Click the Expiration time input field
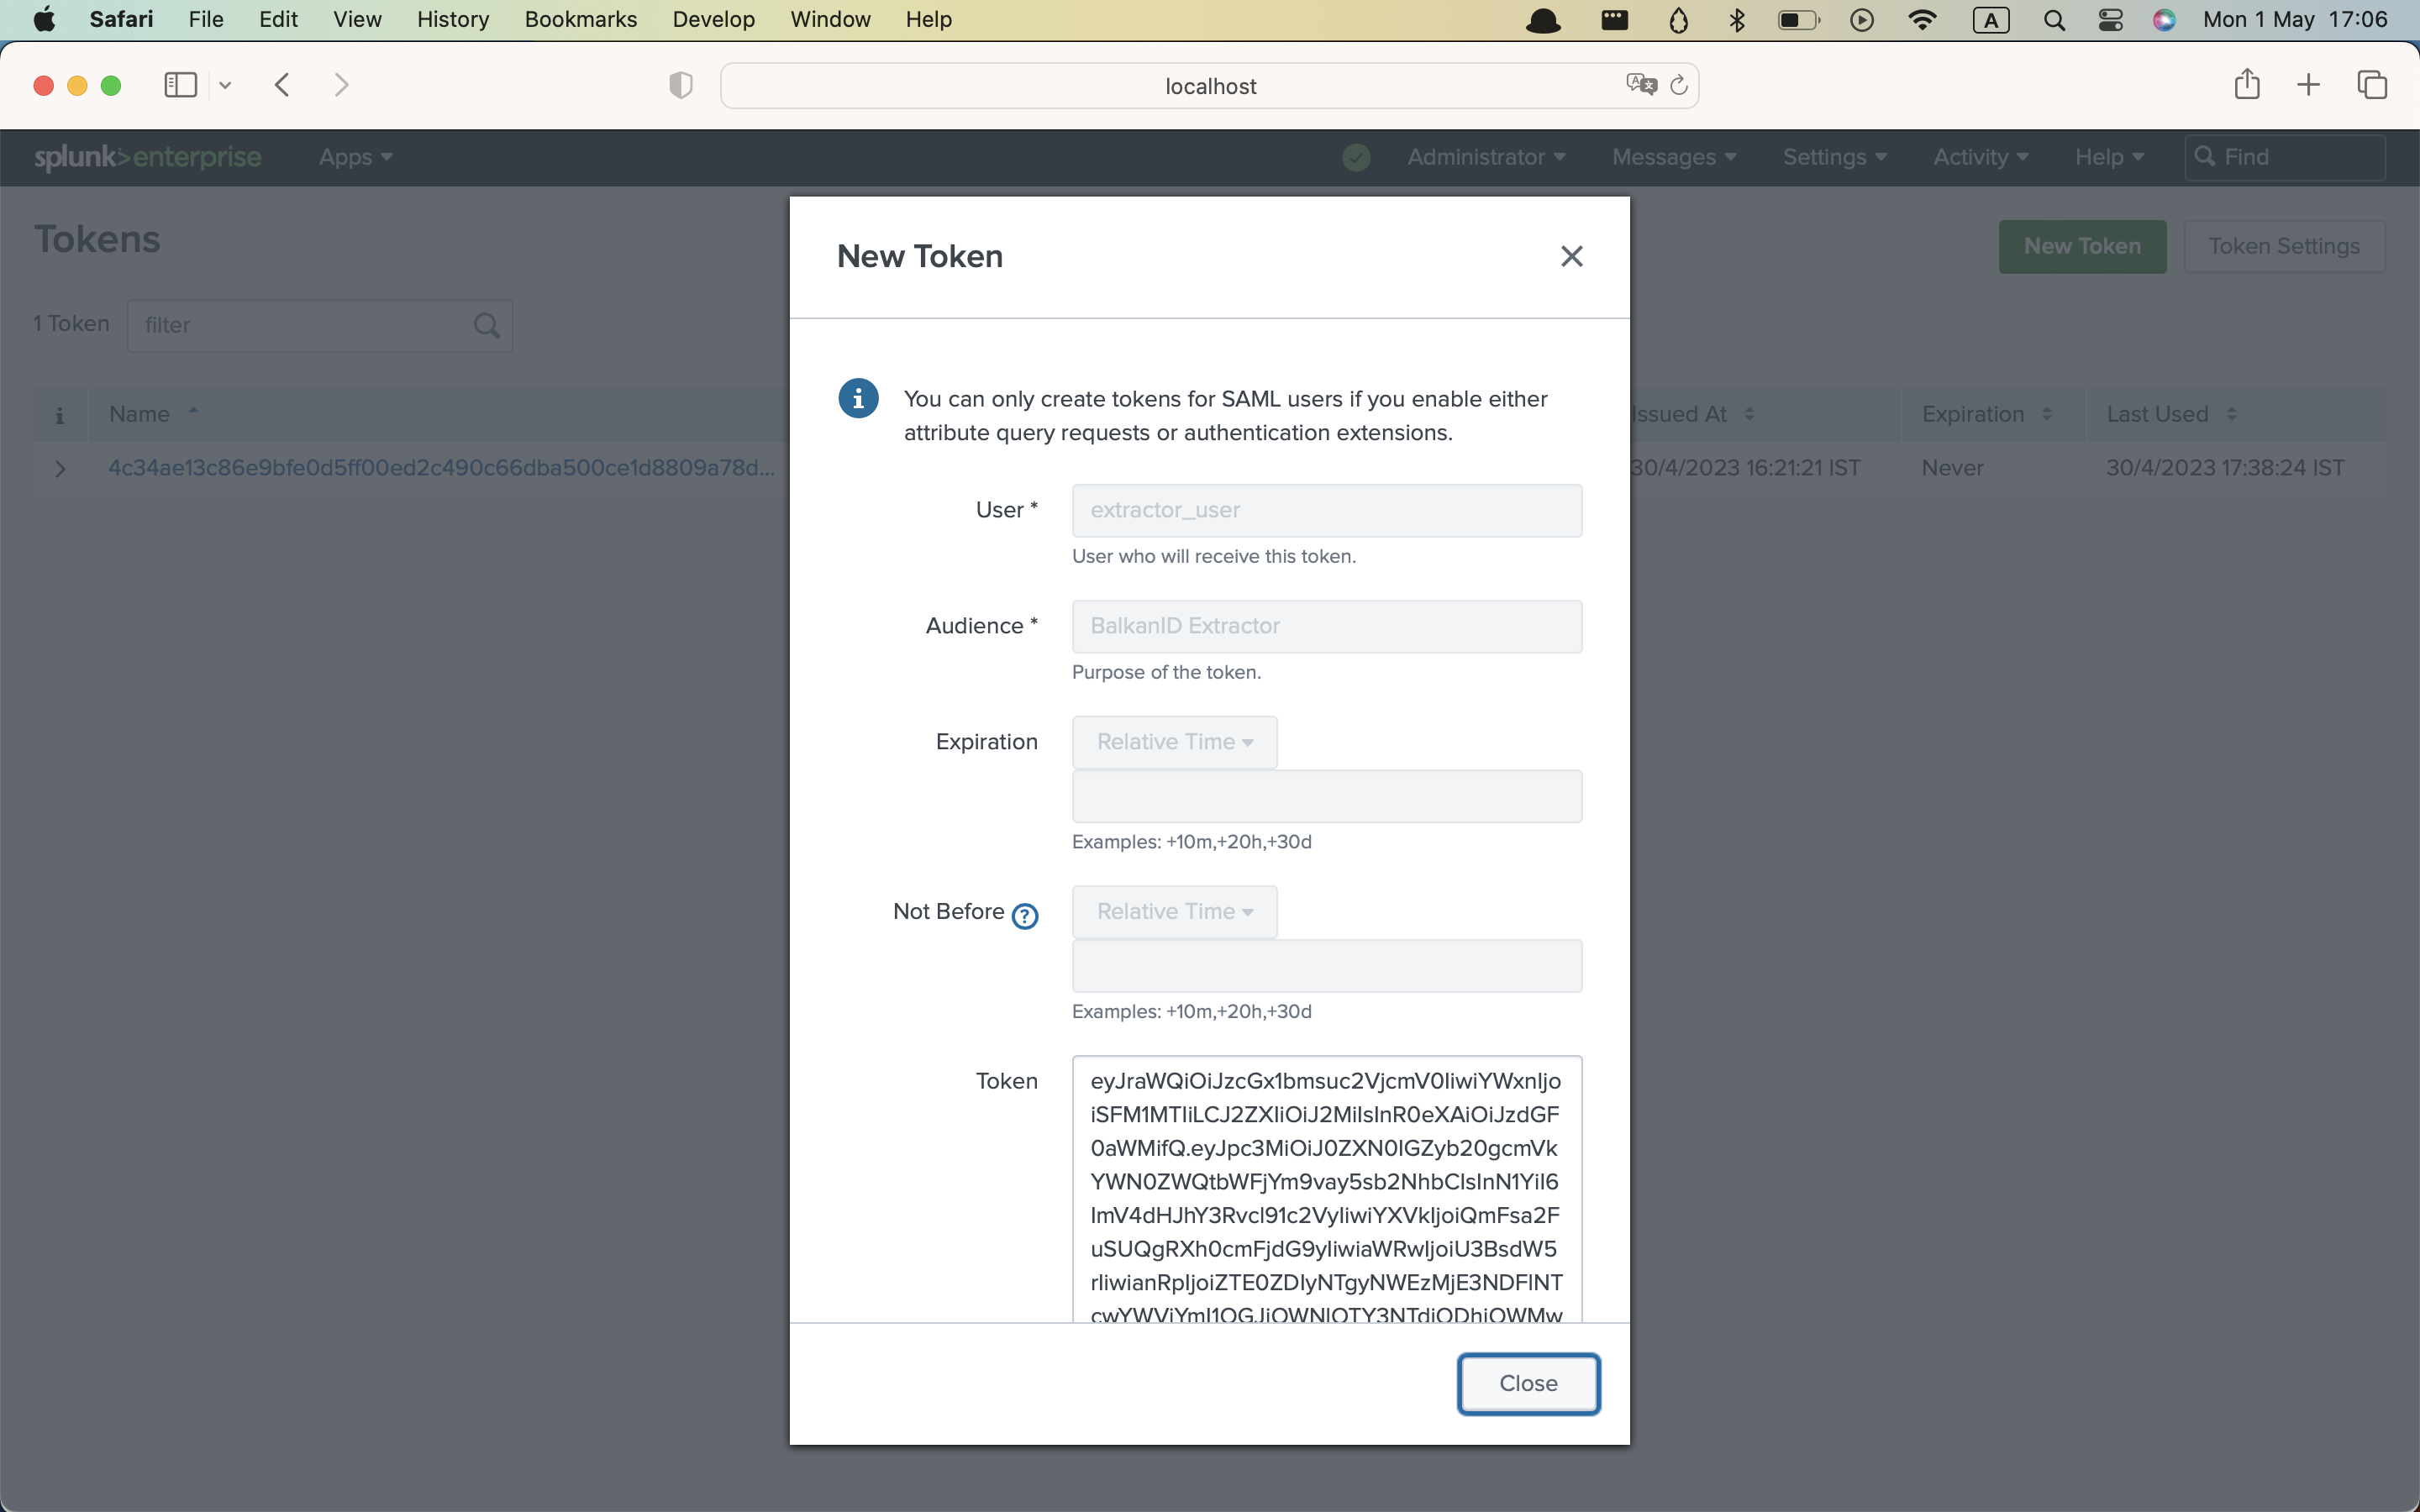Viewport: 2420px width, 1512px height. click(x=1326, y=796)
